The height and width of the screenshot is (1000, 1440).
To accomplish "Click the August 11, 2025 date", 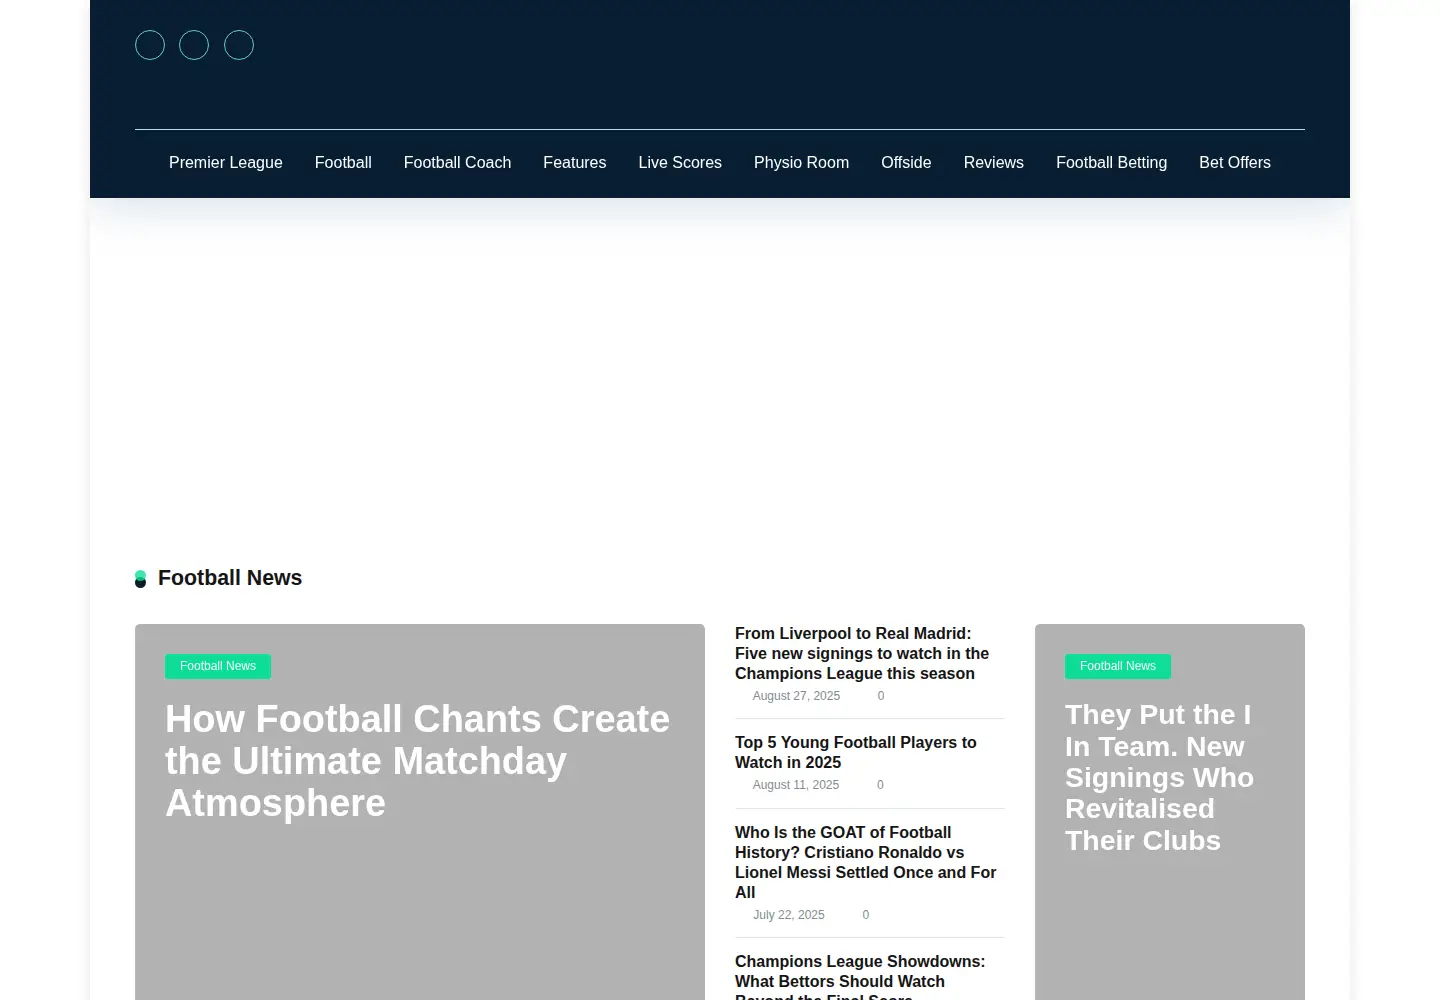I will 796,785.
